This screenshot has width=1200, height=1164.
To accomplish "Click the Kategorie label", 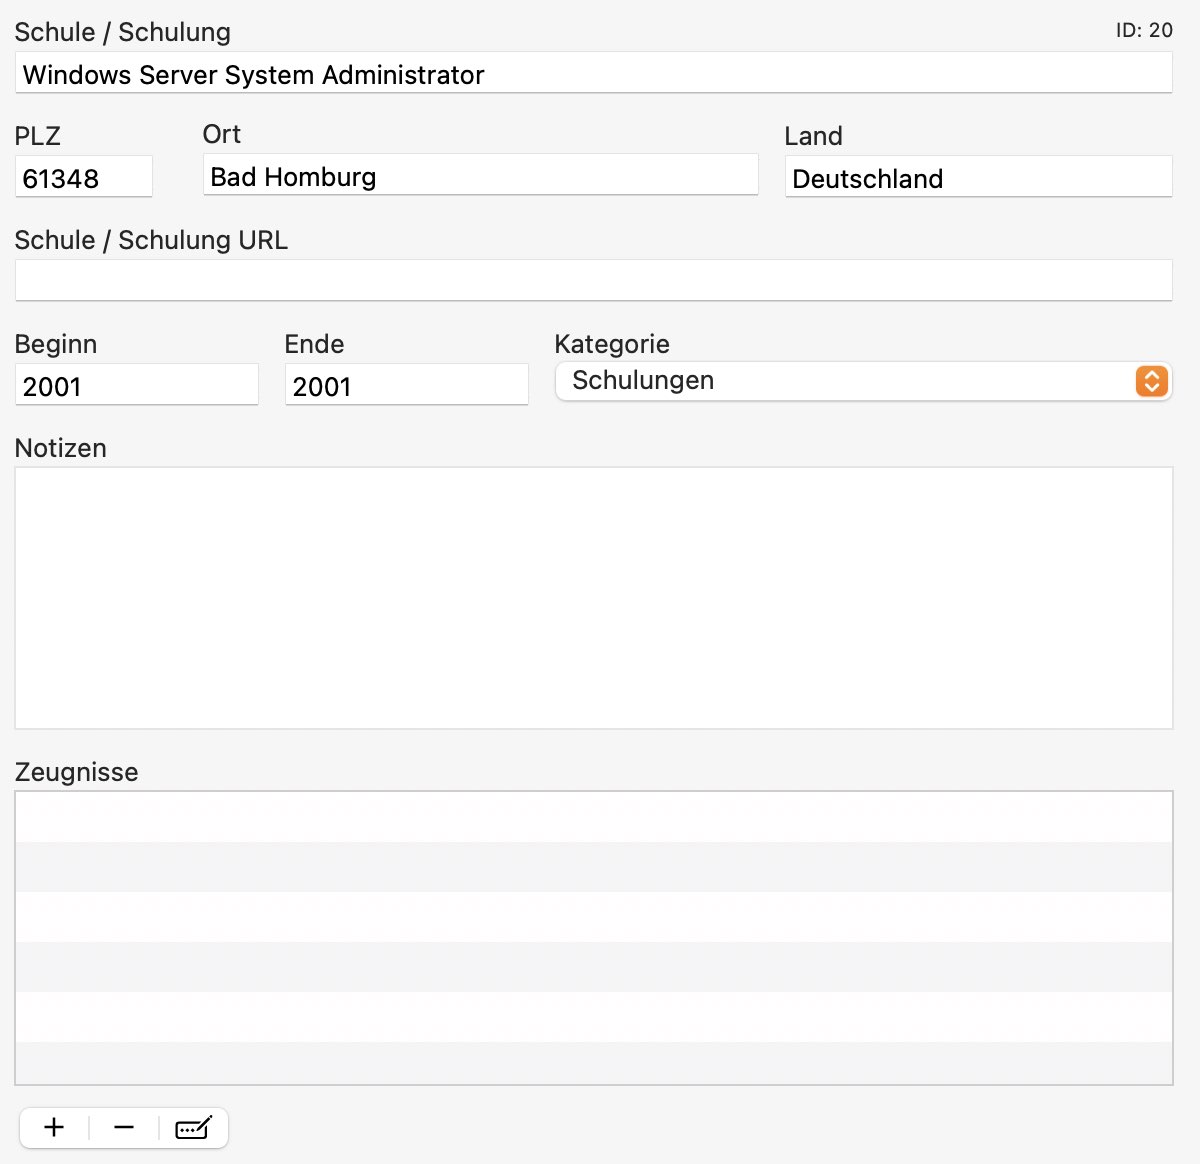I will [612, 345].
